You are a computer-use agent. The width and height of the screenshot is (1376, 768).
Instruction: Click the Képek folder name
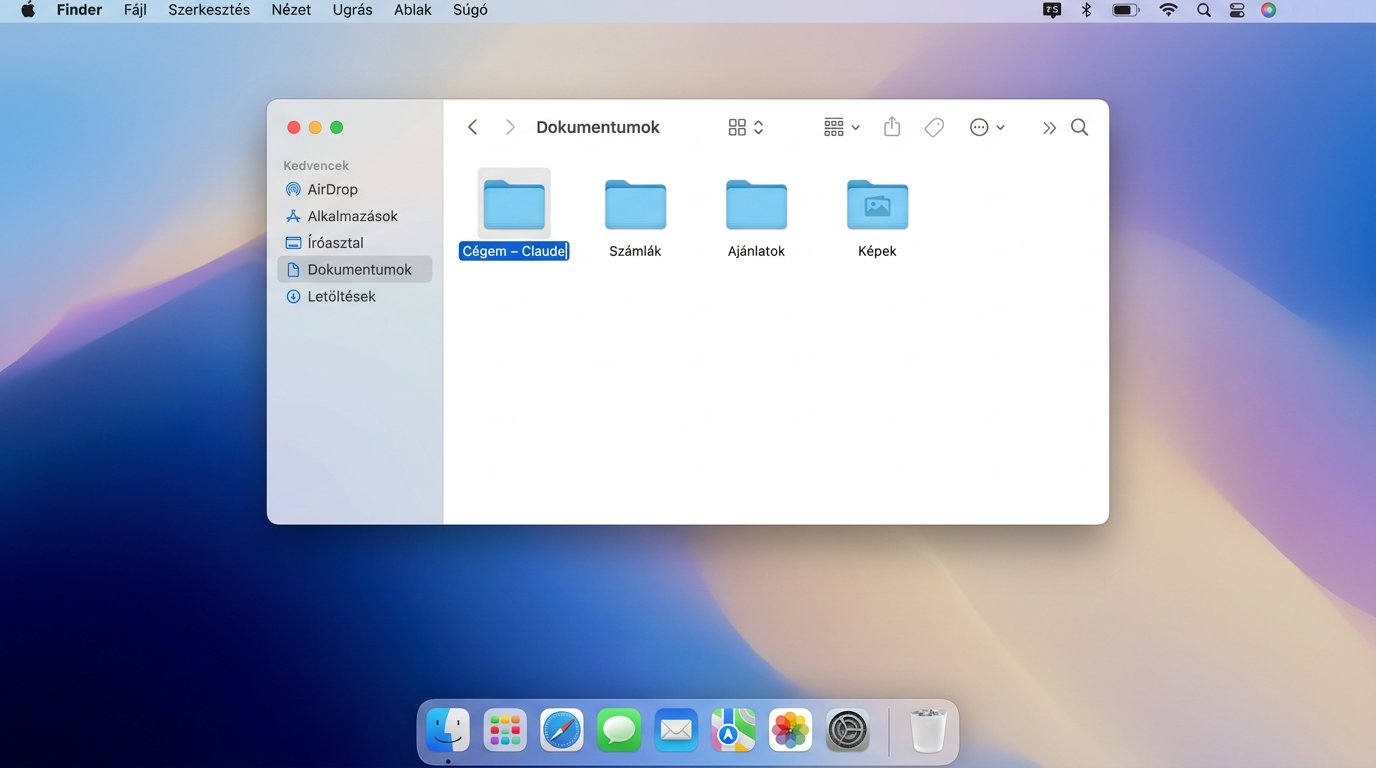[x=877, y=251]
